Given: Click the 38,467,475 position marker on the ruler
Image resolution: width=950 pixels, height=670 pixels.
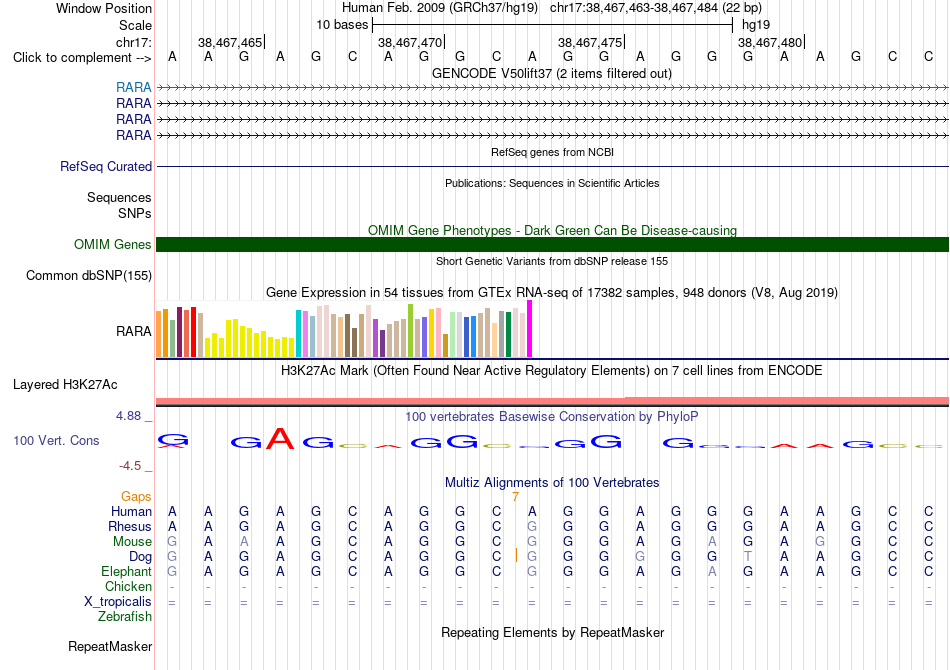Looking at the screenshot, I should 590,42.
